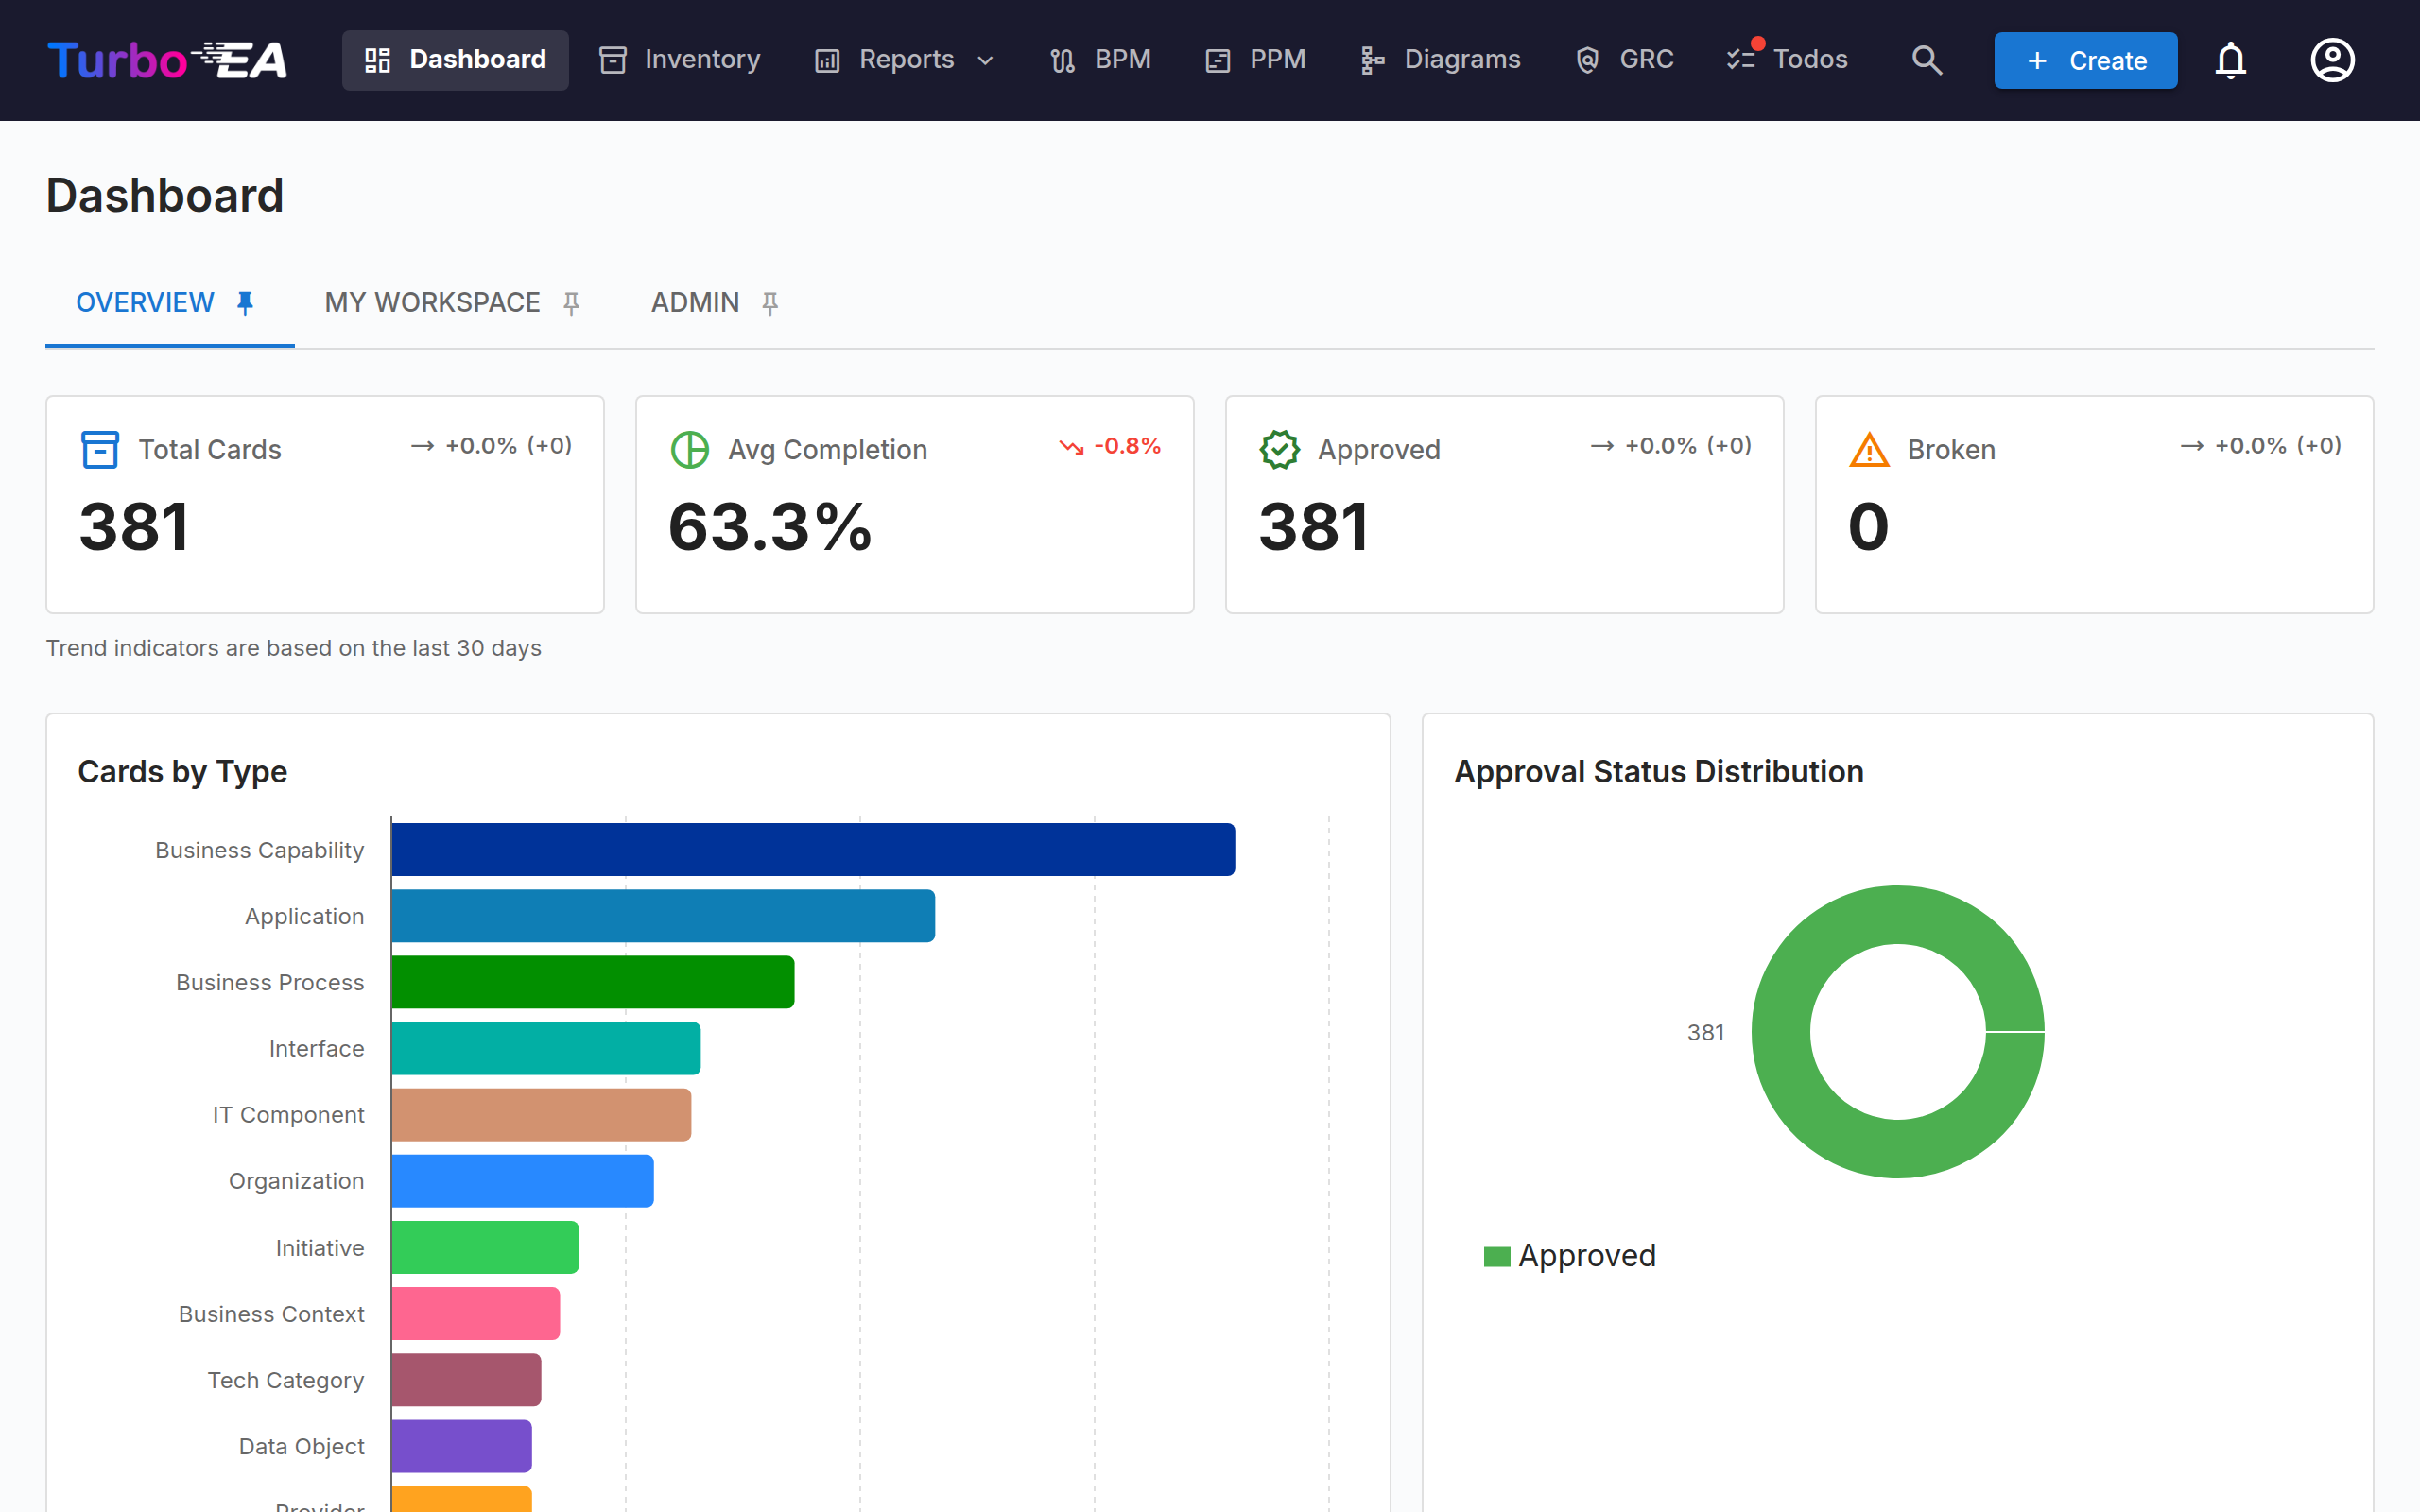The image size is (2420, 1512).
Task: Open Todos from the navigation bar
Action: (x=1787, y=60)
